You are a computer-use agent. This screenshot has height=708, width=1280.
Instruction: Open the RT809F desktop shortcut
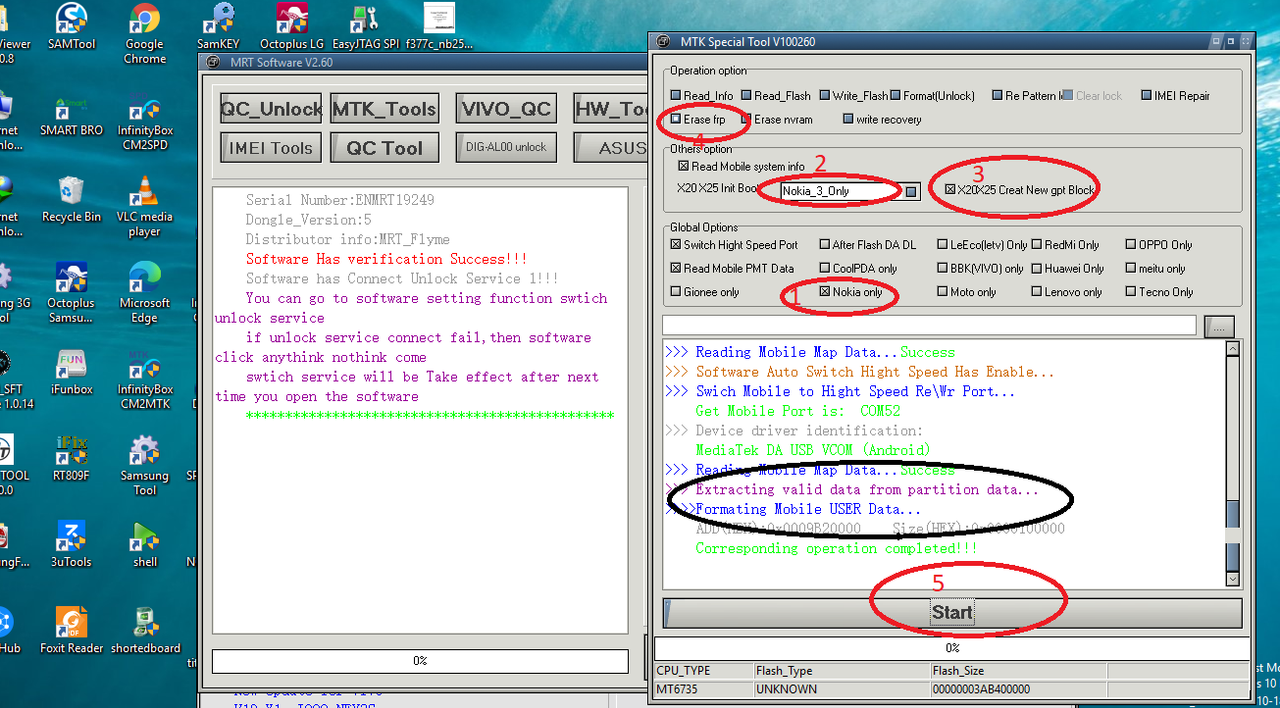pyautogui.click(x=72, y=458)
